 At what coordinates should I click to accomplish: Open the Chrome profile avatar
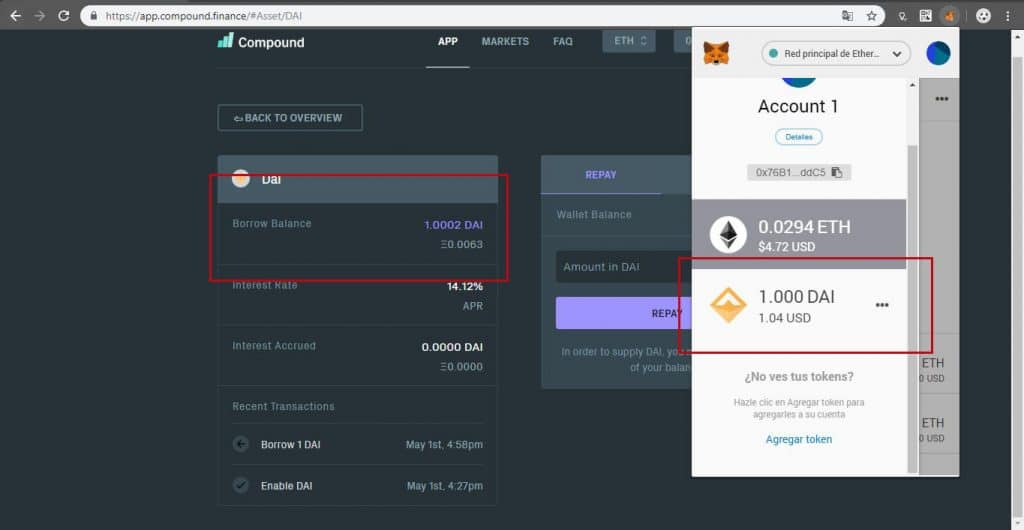click(x=984, y=16)
